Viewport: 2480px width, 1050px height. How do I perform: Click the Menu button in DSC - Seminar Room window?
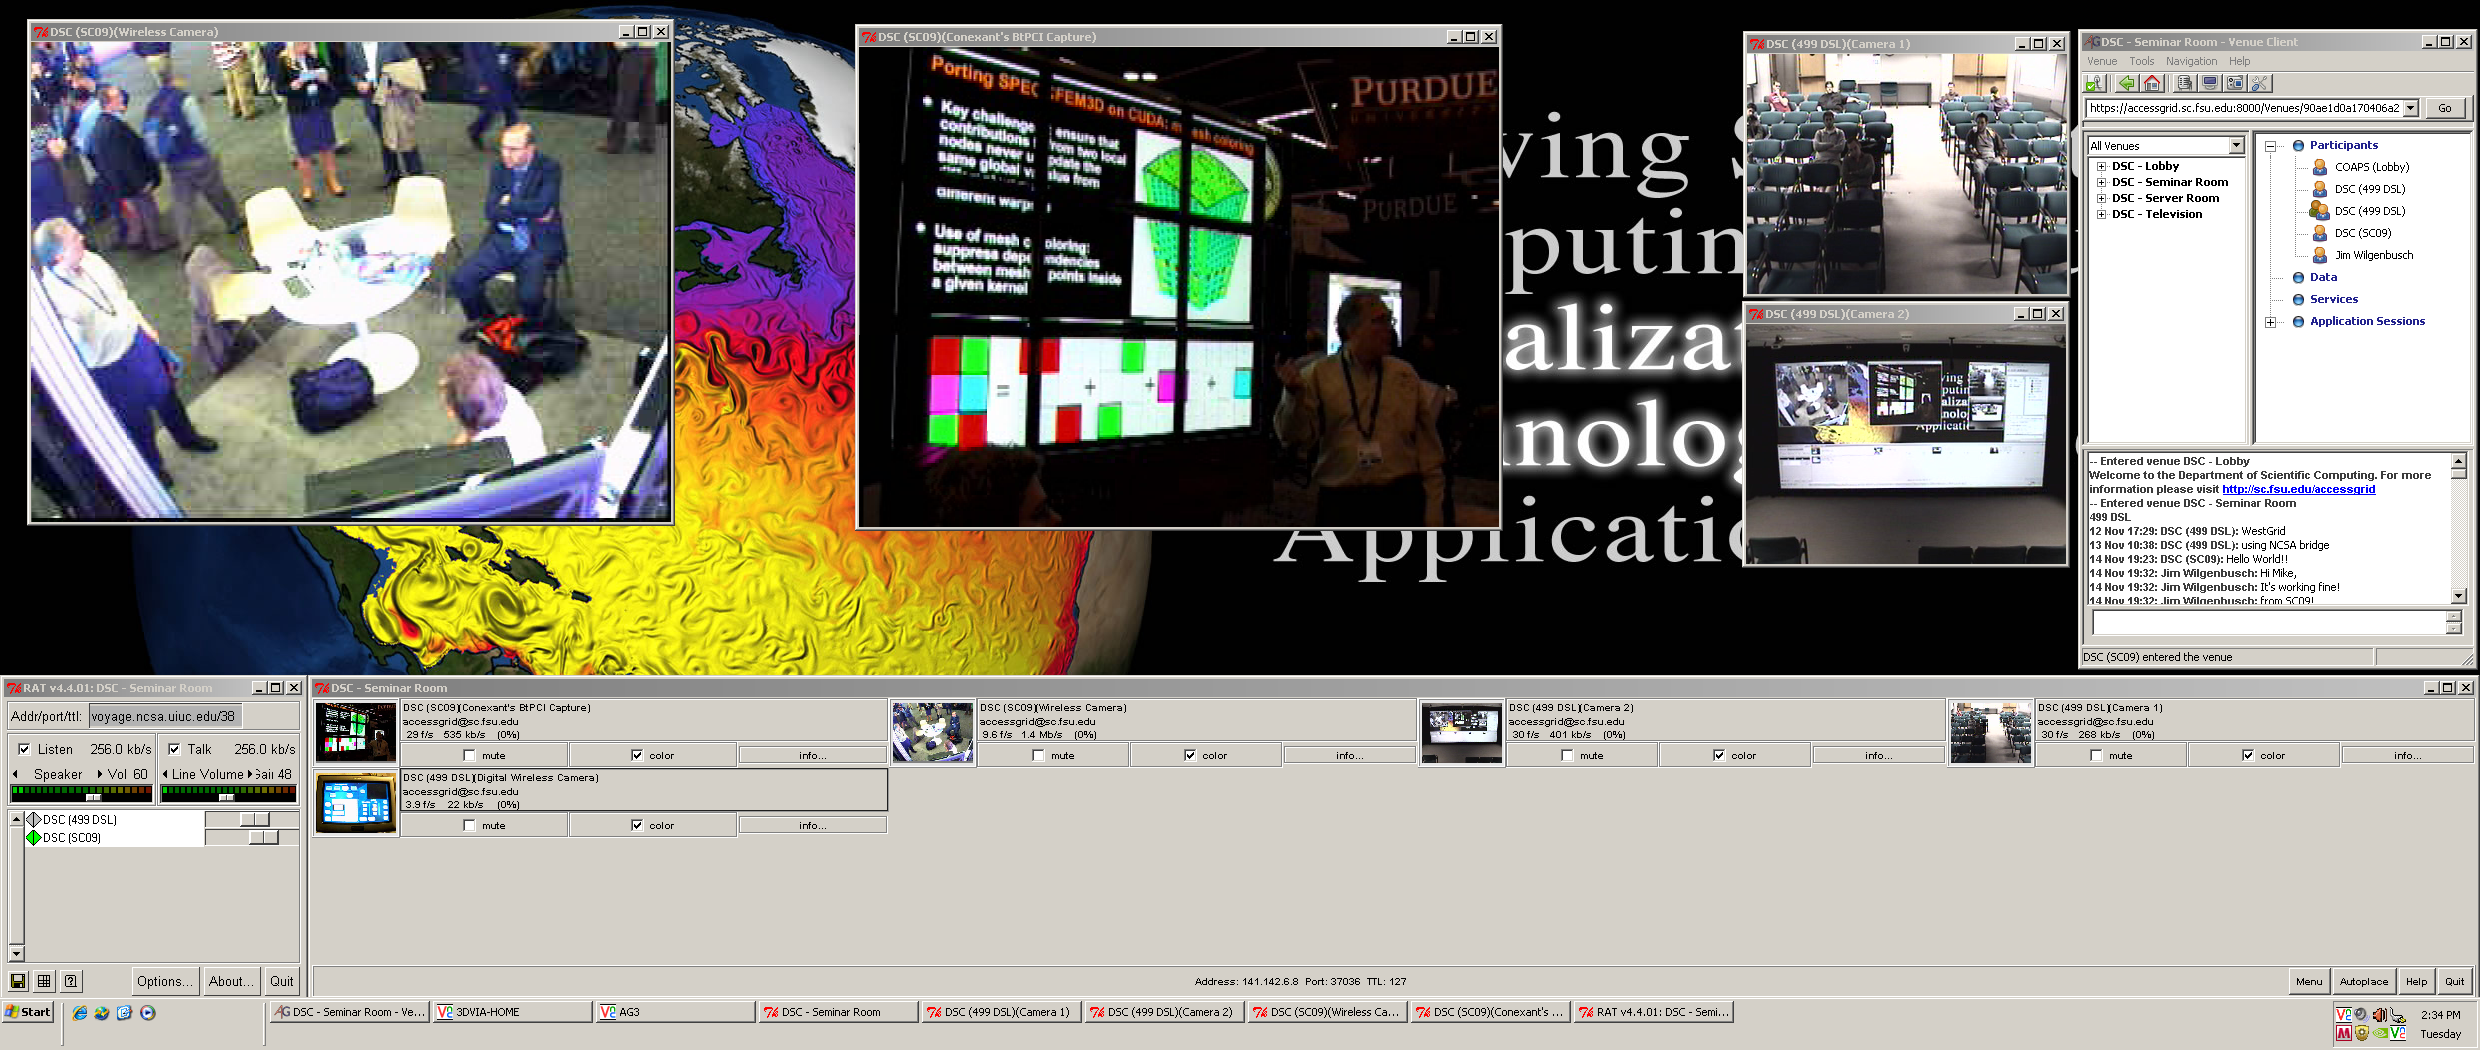coord(2309,982)
